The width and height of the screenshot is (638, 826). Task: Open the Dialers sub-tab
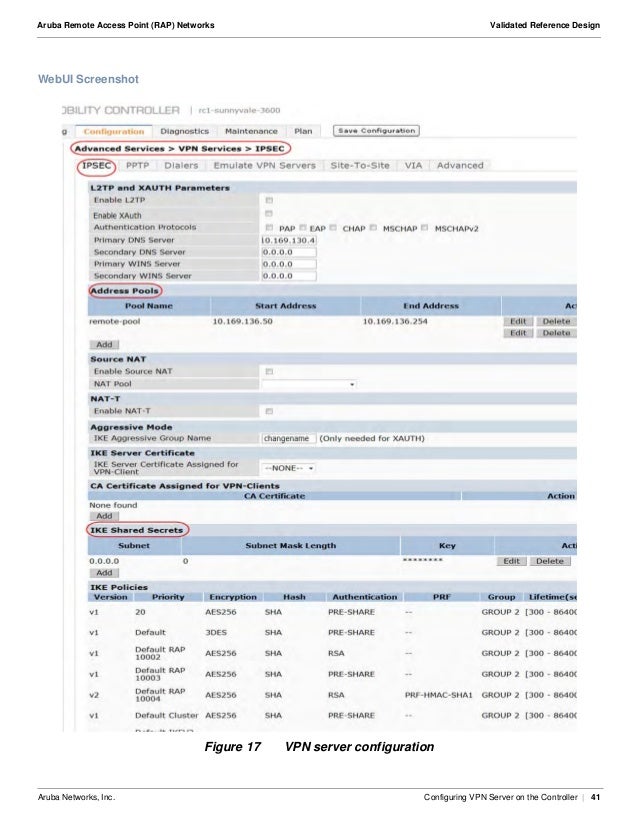coord(181,165)
